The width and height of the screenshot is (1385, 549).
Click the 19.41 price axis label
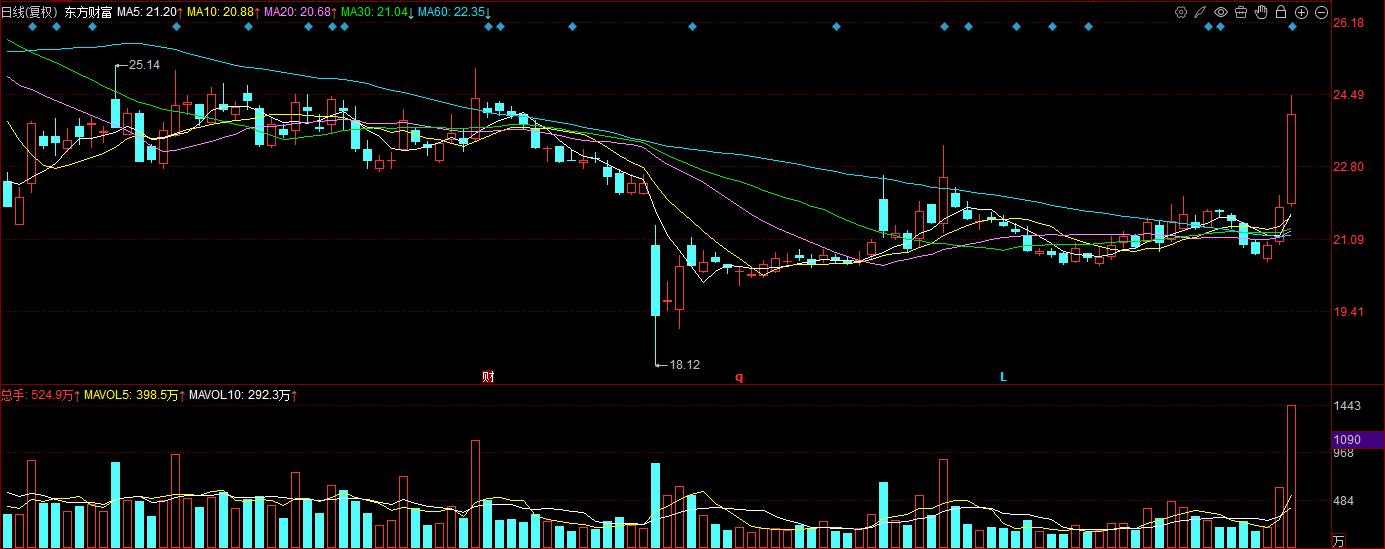[1349, 312]
